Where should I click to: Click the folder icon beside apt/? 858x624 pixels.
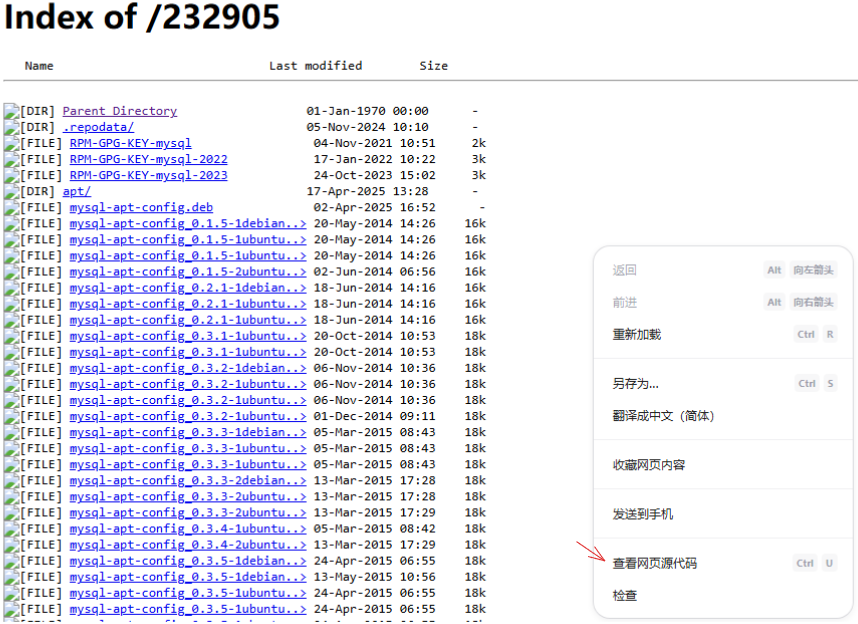11,192
